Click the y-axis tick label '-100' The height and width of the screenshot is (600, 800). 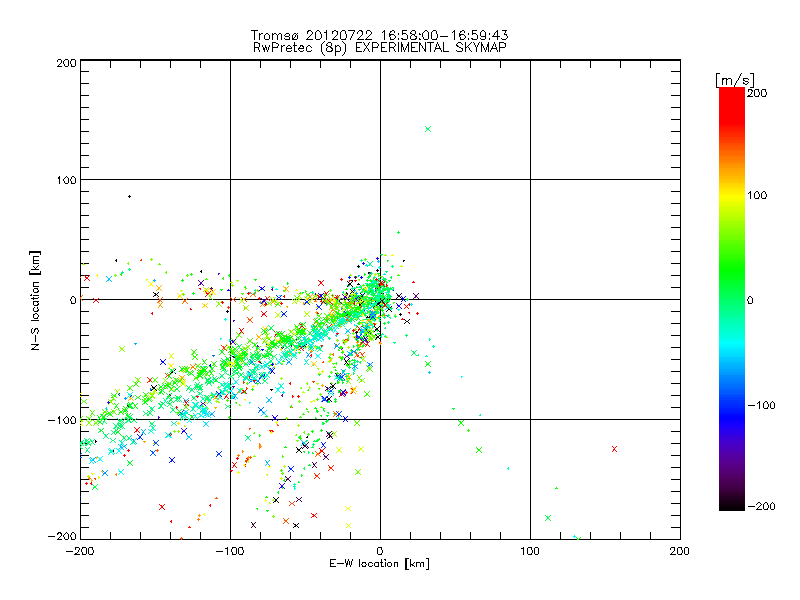coord(62,420)
